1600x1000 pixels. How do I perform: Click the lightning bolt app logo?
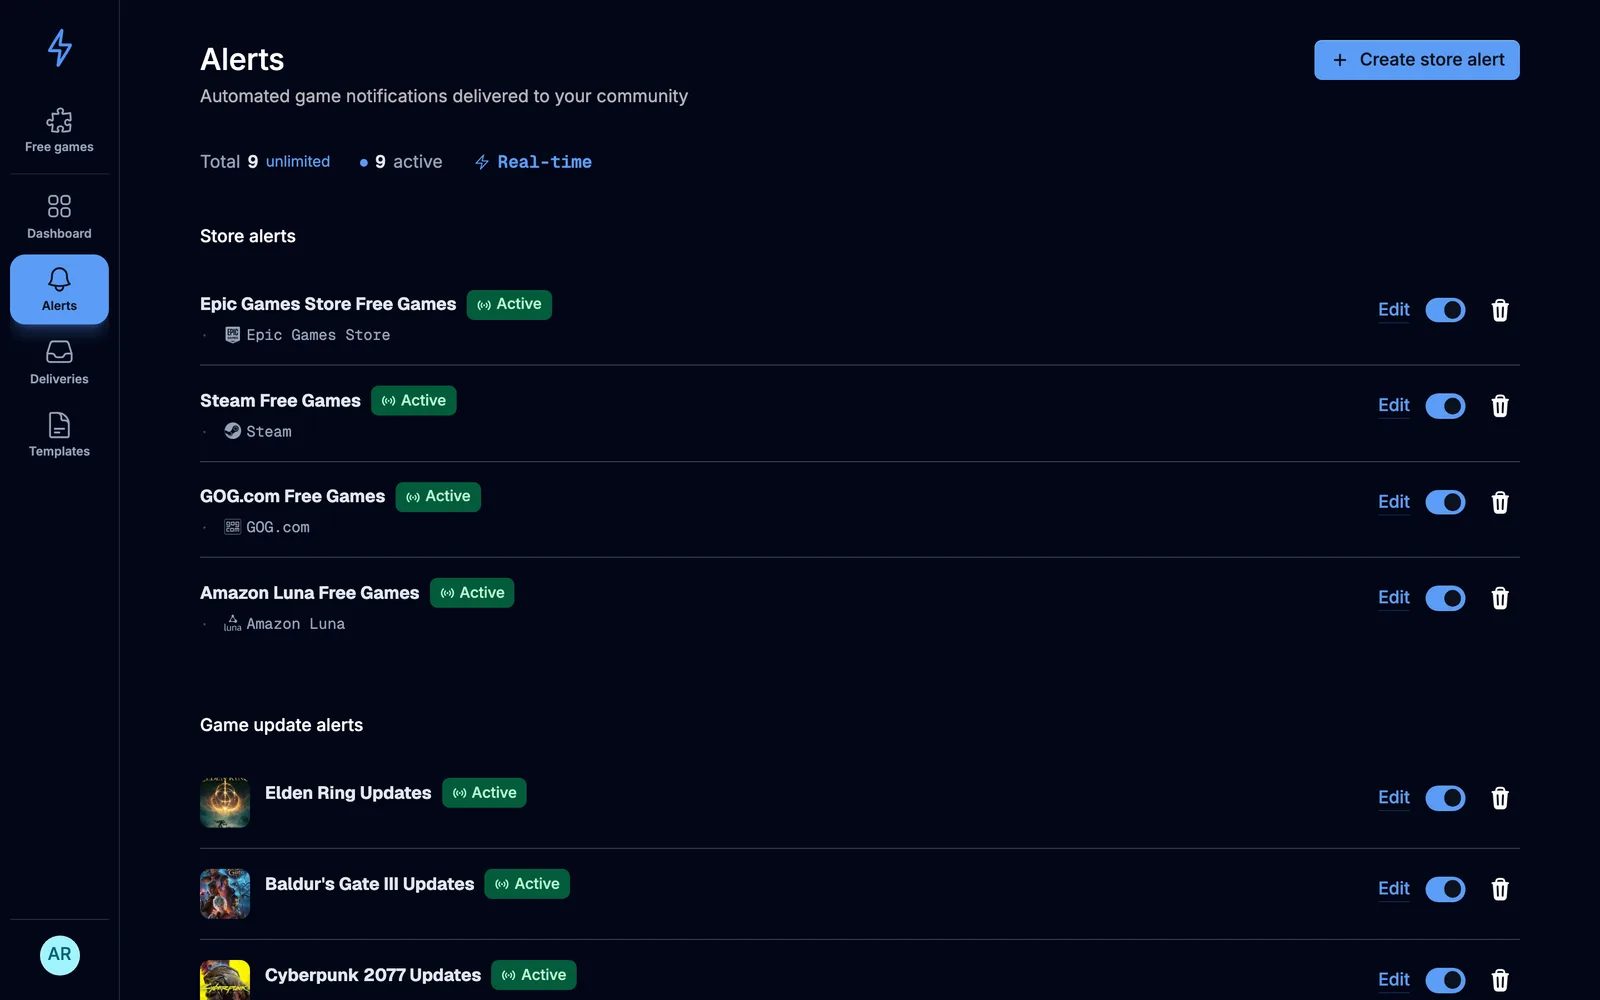click(60, 47)
